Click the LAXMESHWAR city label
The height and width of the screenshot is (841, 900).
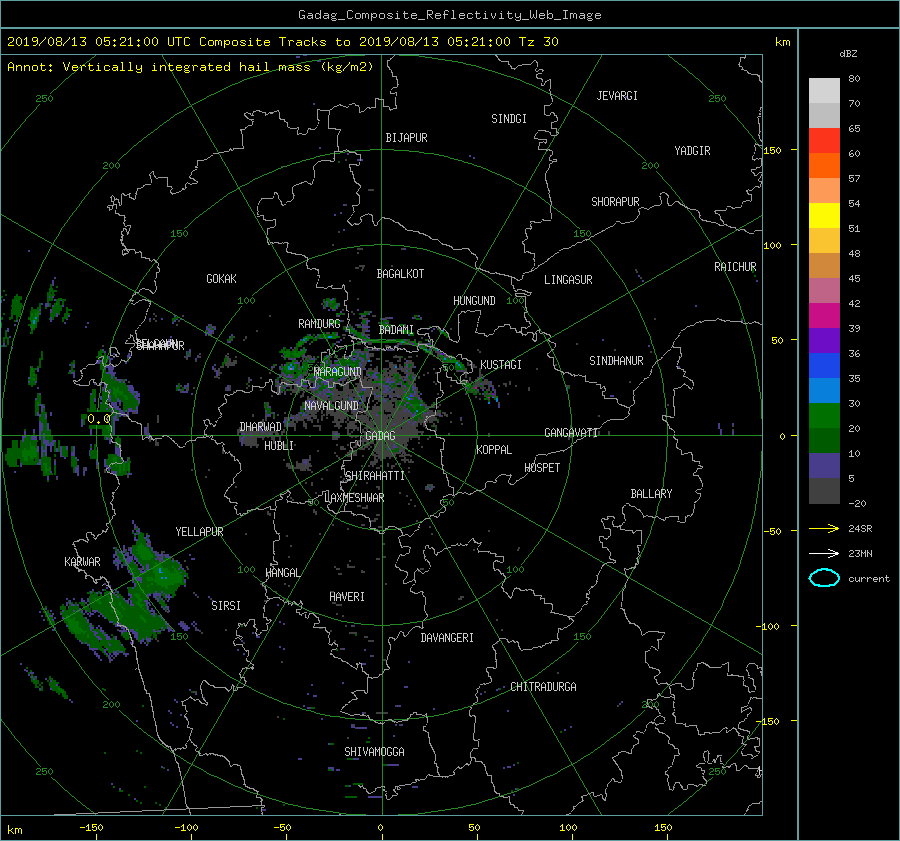tap(354, 498)
